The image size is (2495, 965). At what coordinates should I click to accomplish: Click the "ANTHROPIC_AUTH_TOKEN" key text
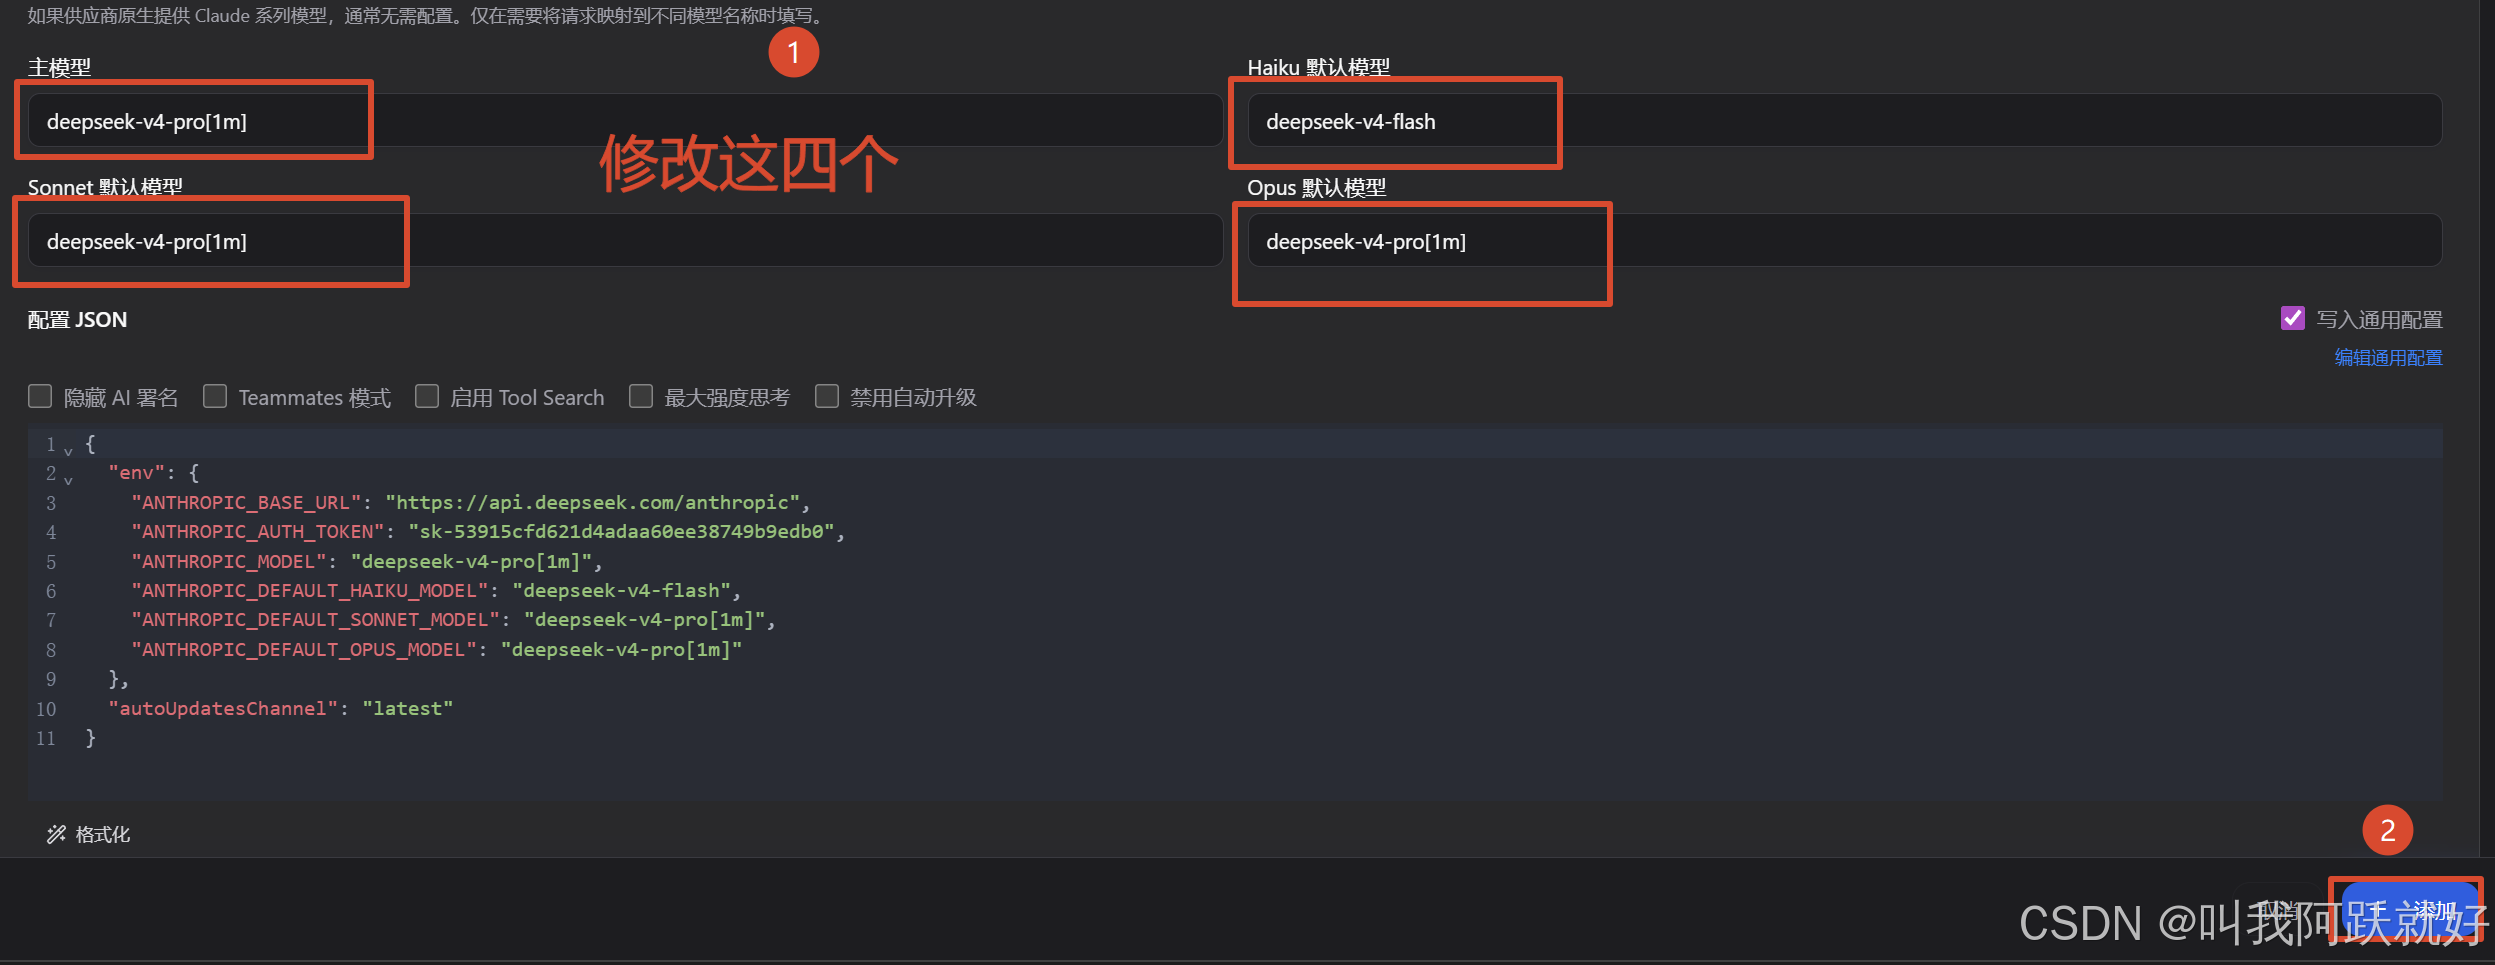click(258, 532)
